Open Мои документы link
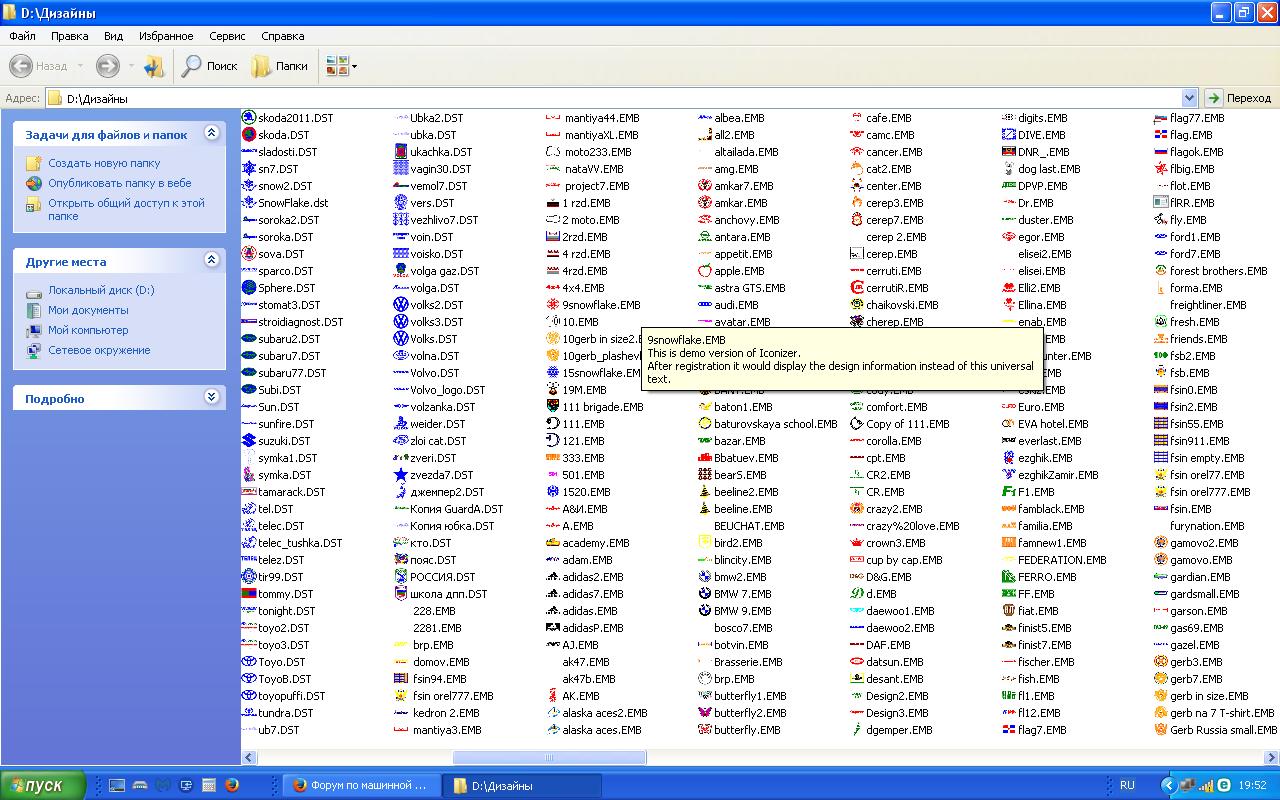1280x800 pixels. click(x=88, y=310)
